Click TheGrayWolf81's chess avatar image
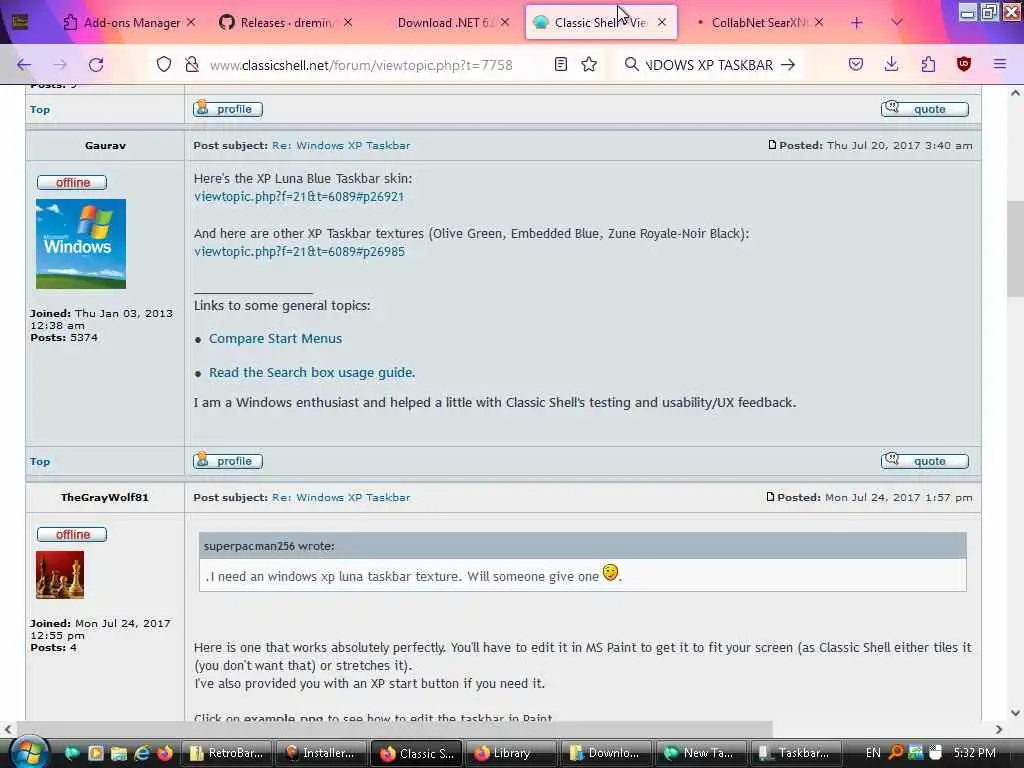Viewport: 1024px width, 768px height. point(60,575)
